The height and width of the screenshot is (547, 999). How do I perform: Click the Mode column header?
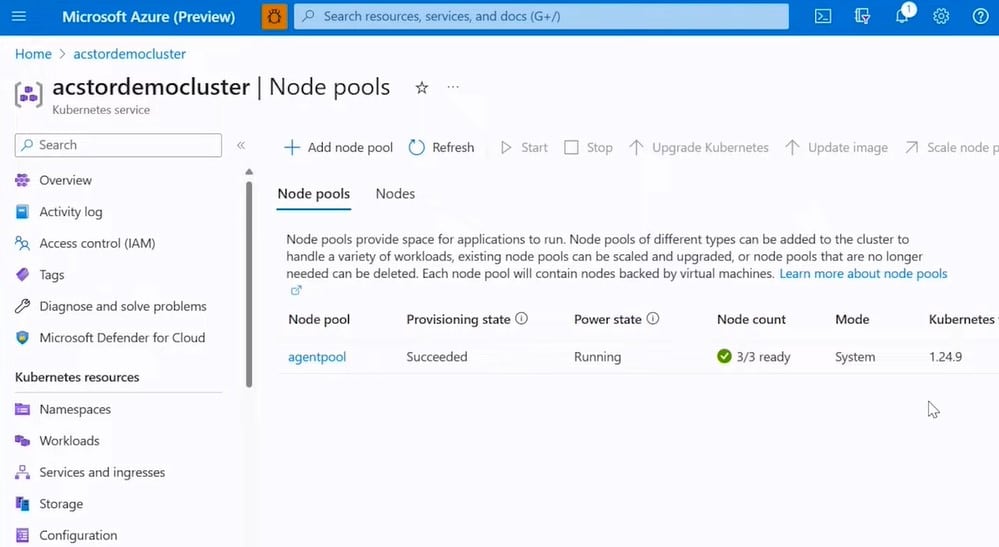click(x=852, y=320)
